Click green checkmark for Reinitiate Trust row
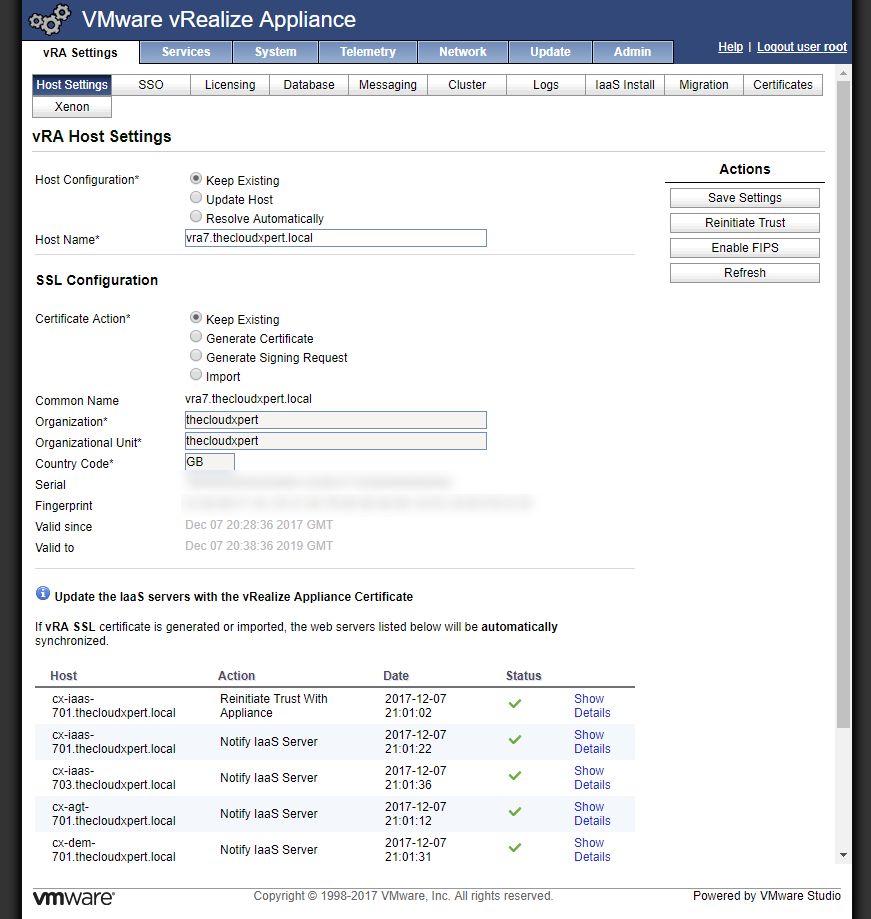Viewport: 871px width, 919px height. 515,704
